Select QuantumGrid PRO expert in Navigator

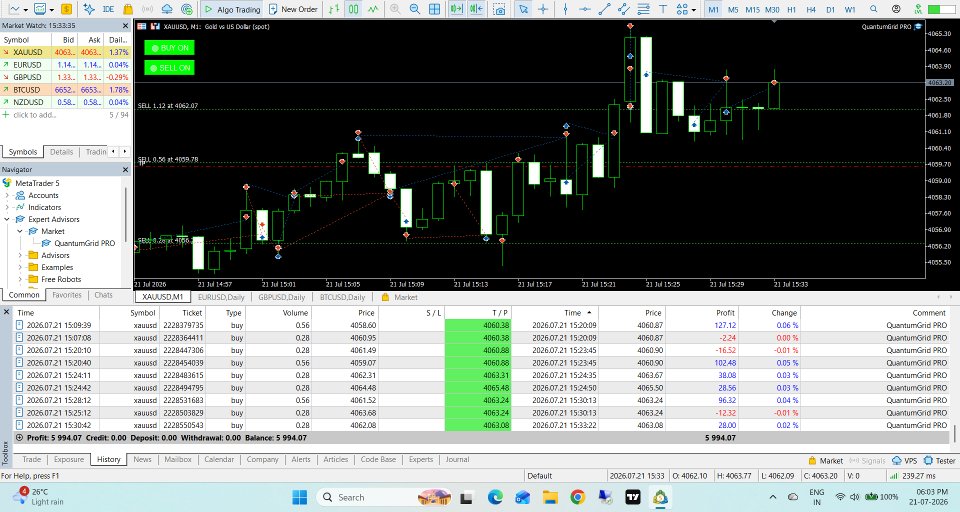pos(84,243)
